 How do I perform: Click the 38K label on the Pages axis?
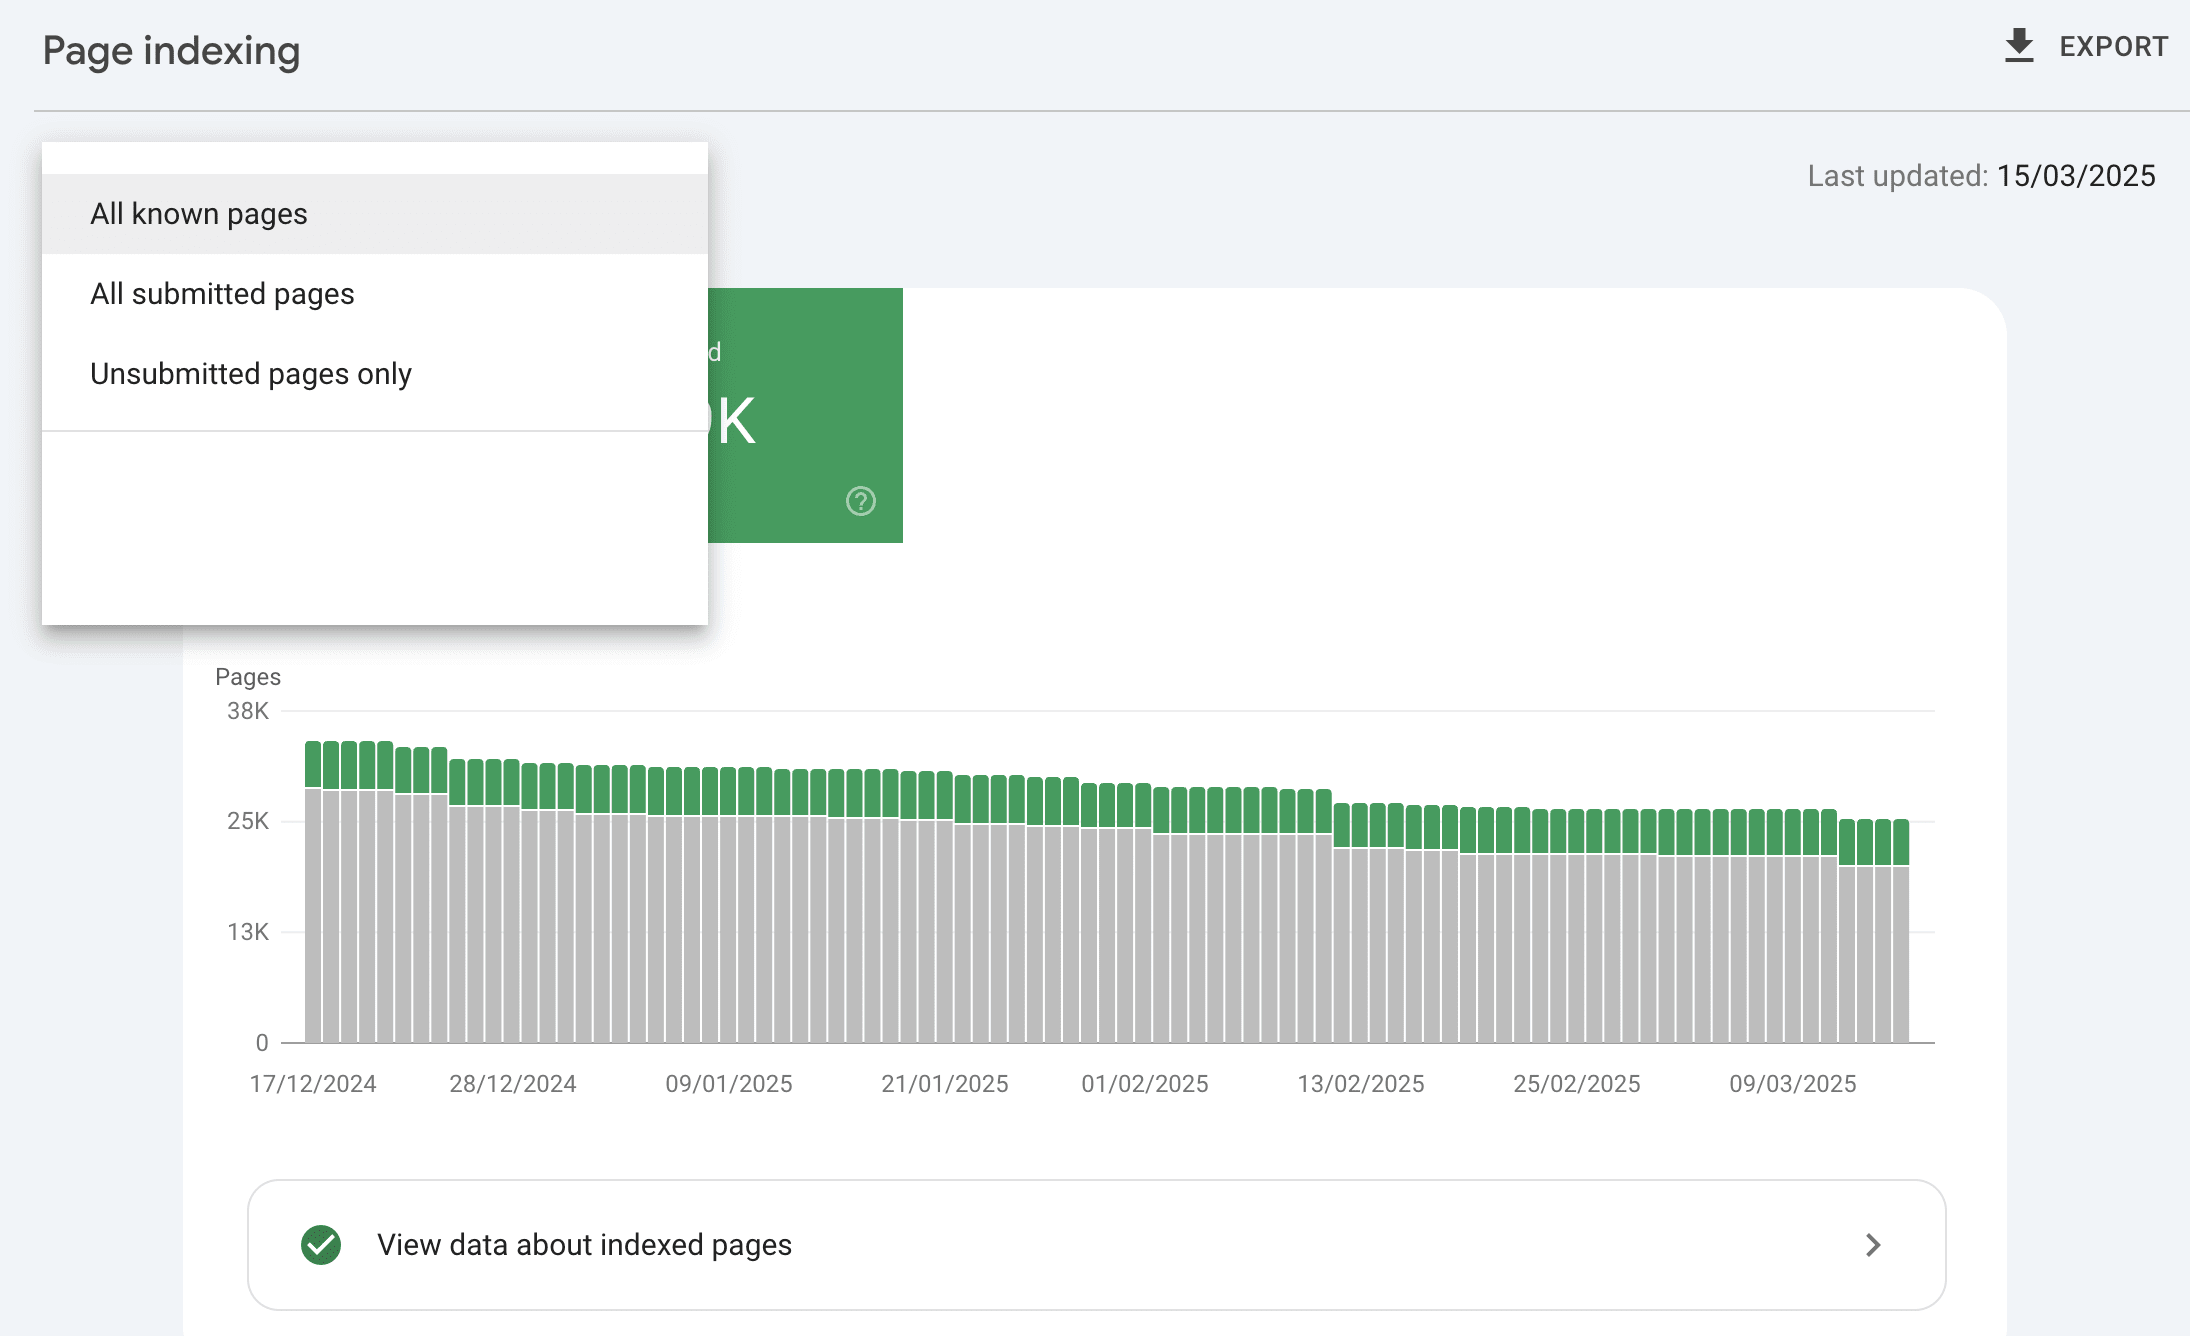pos(247,711)
